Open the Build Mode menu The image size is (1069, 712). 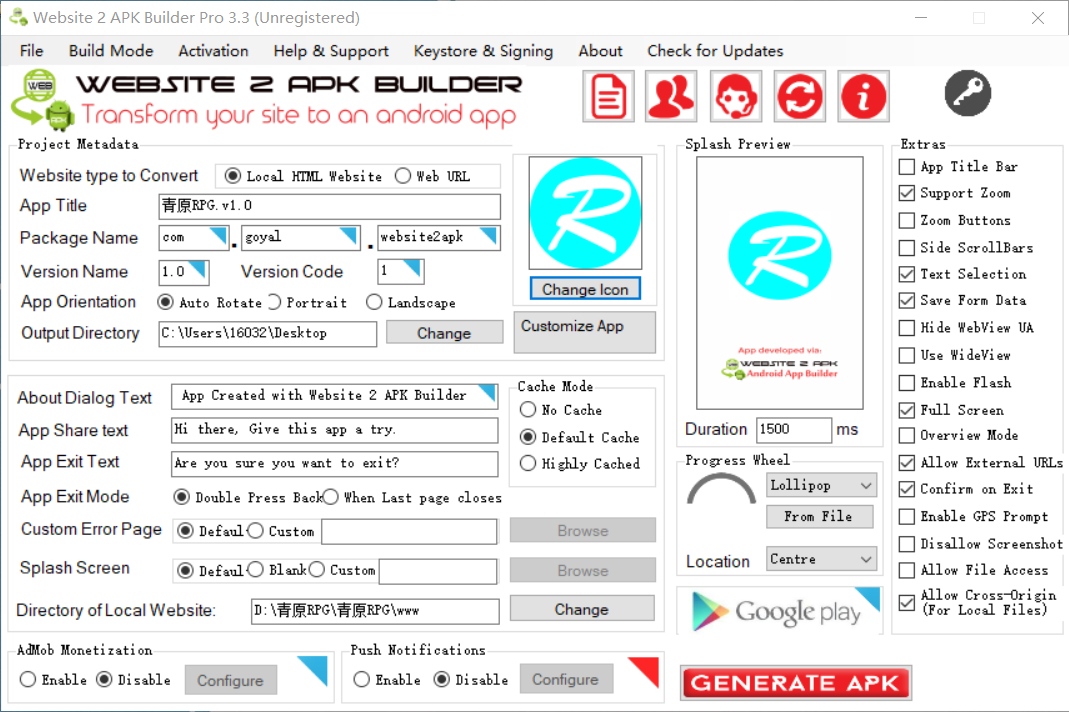click(x=111, y=51)
